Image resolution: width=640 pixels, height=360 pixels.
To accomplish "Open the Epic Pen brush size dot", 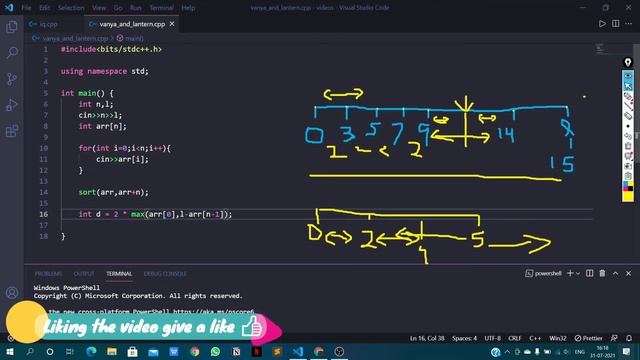I will click(x=628, y=126).
